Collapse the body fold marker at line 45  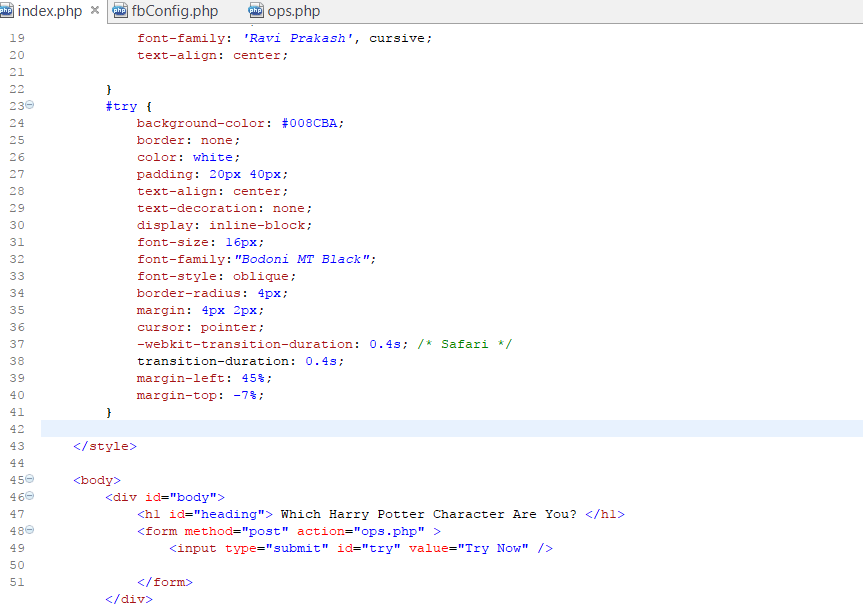[29, 480]
